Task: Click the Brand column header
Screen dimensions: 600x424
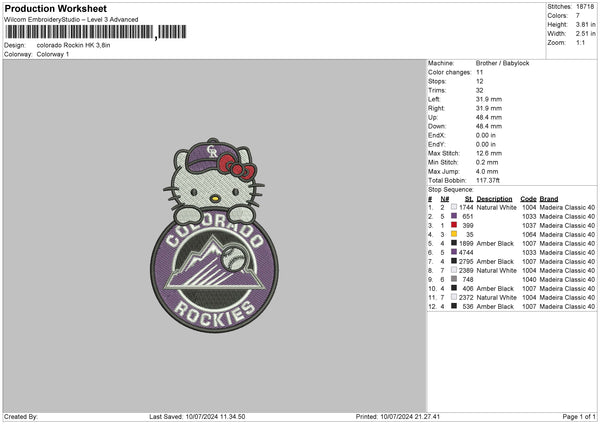Action: tap(549, 199)
